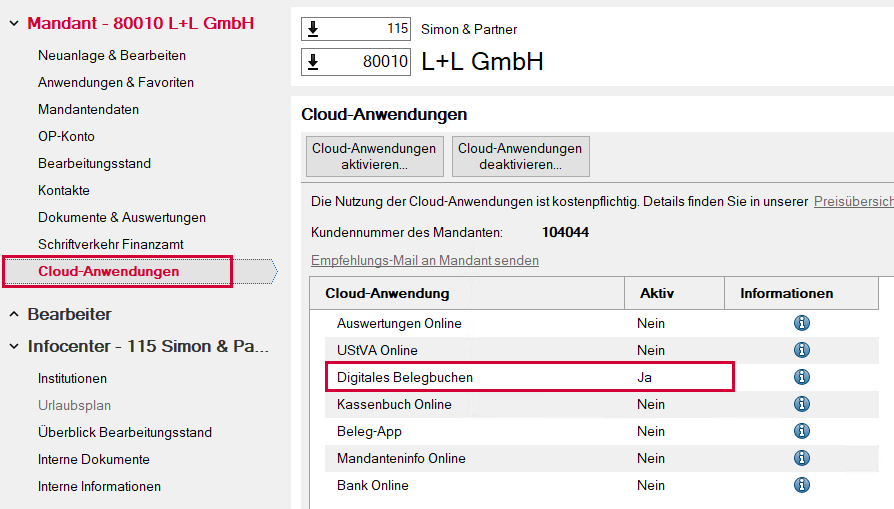The height and width of the screenshot is (509, 894).
Task: Click download arrow beside number 115
Action: click(x=313, y=29)
